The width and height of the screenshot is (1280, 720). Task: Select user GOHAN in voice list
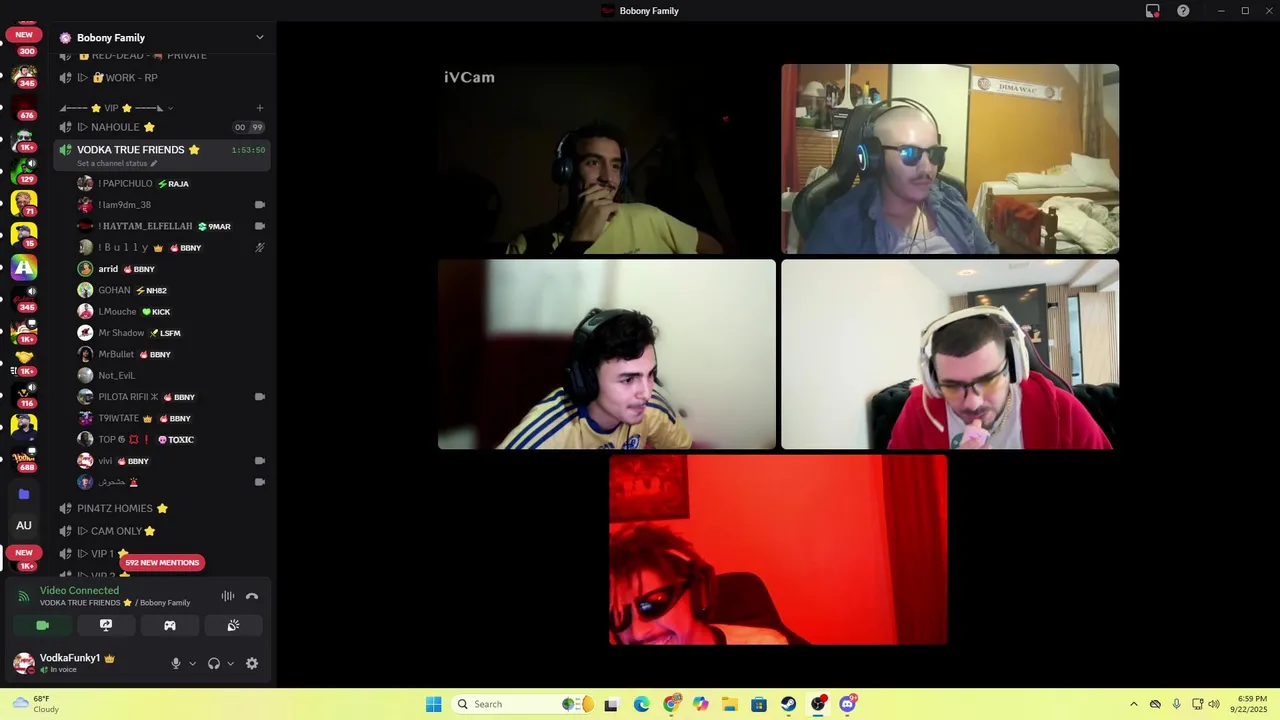[170, 290]
